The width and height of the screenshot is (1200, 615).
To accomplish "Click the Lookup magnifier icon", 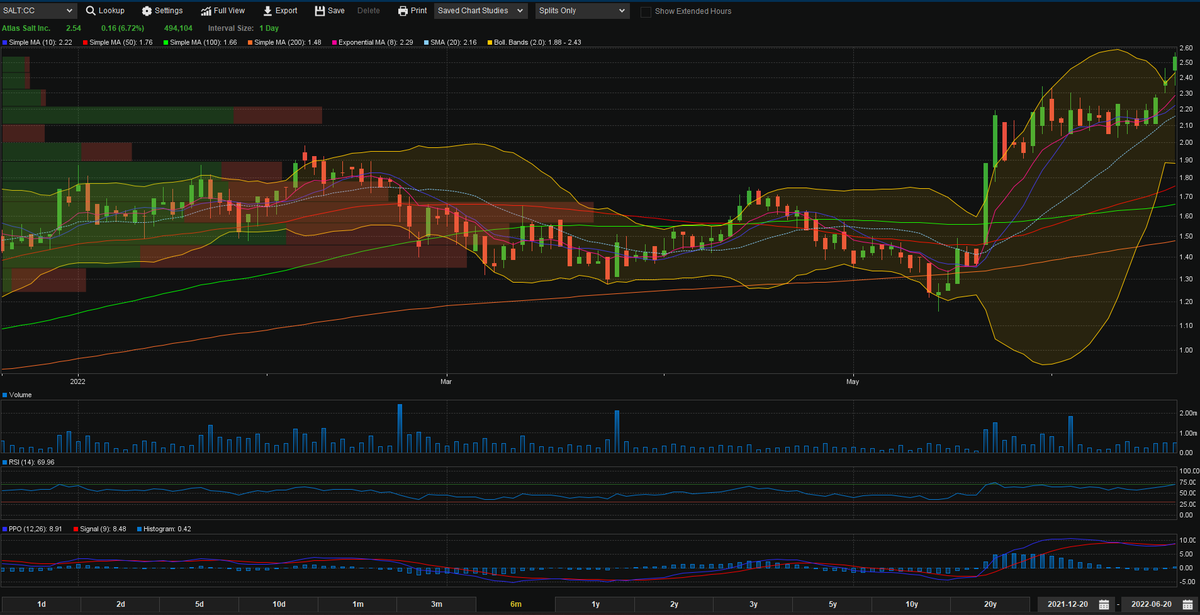I will [x=91, y=11].
